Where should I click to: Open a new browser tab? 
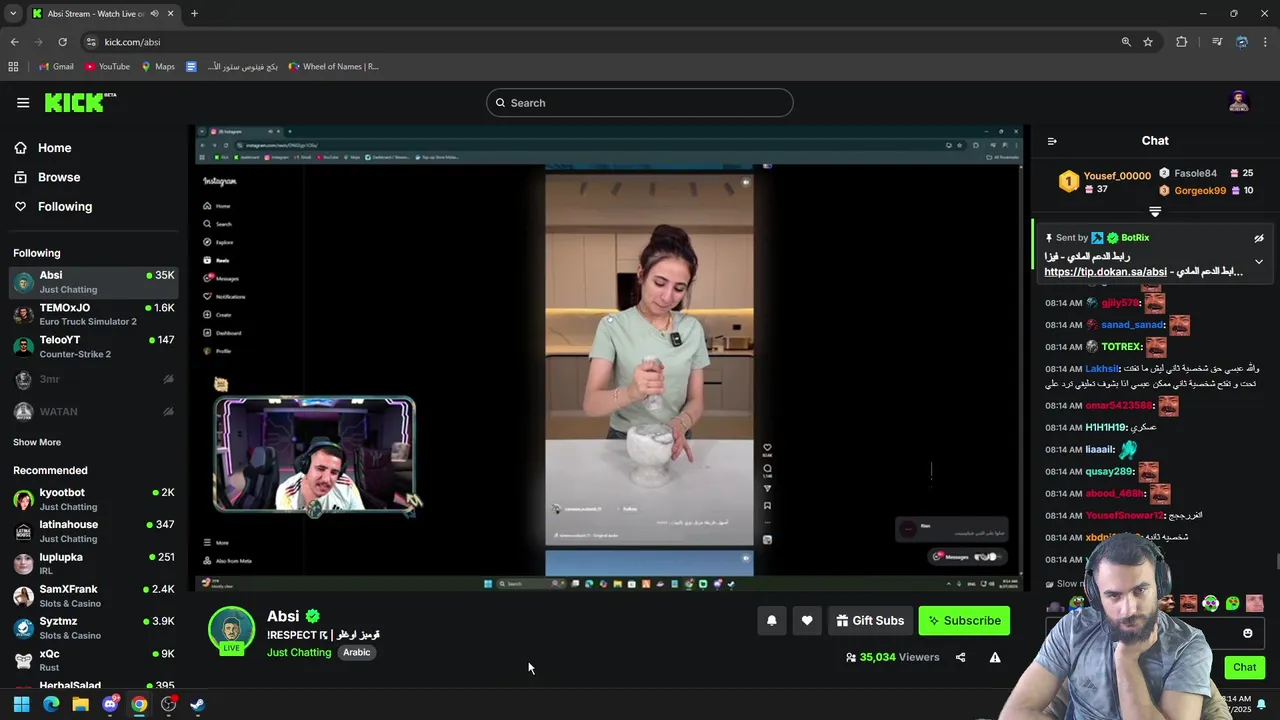tap(194, 14)
